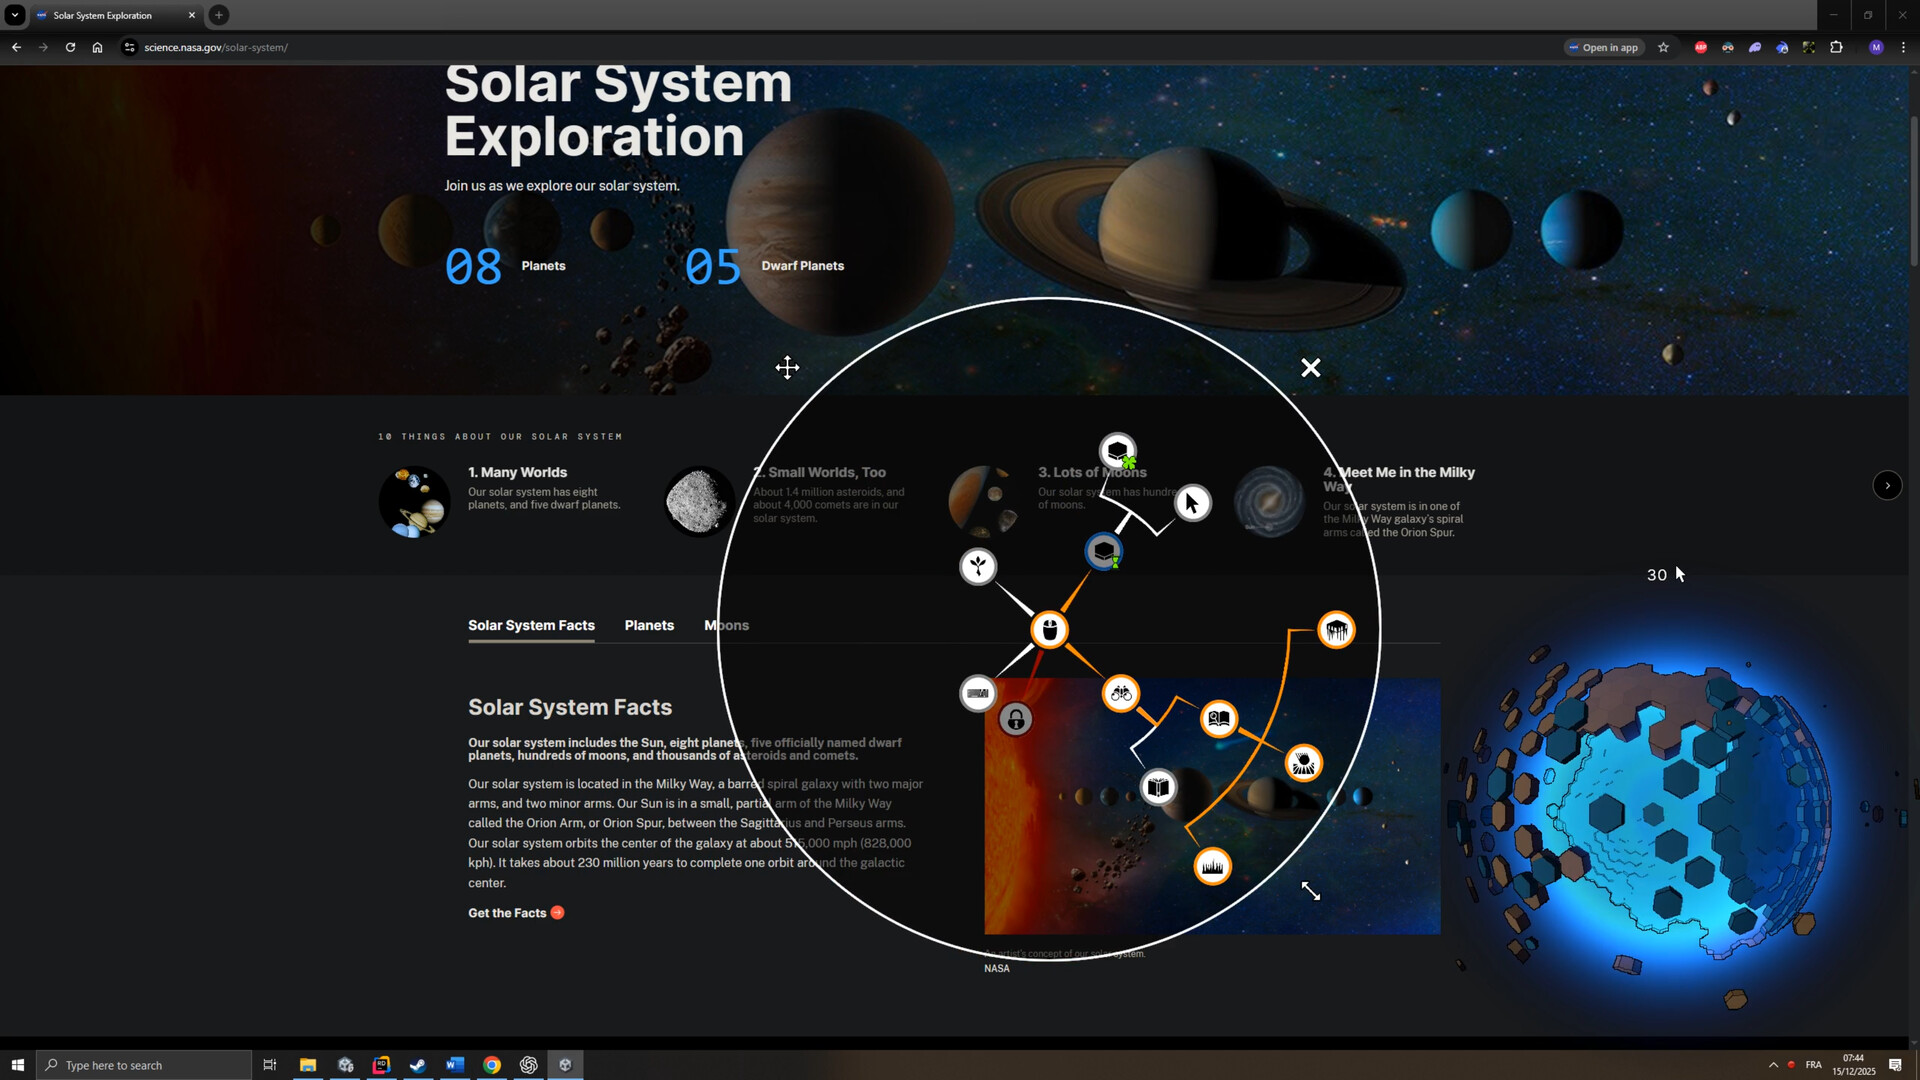The image size is (1920, 1080).
Task: Select the book-with-magnifier node icon
Action: click(x=1219, y=718)
